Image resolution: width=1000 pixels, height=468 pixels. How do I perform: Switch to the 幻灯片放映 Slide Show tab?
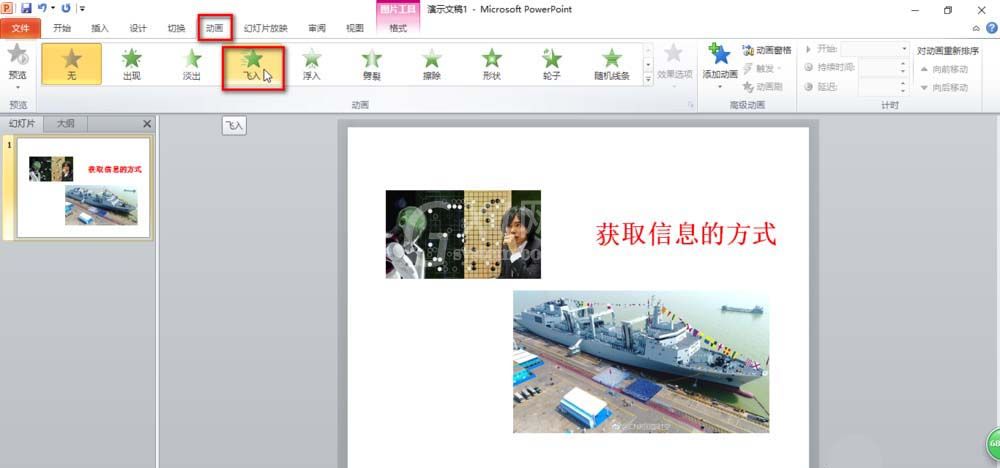266,28
